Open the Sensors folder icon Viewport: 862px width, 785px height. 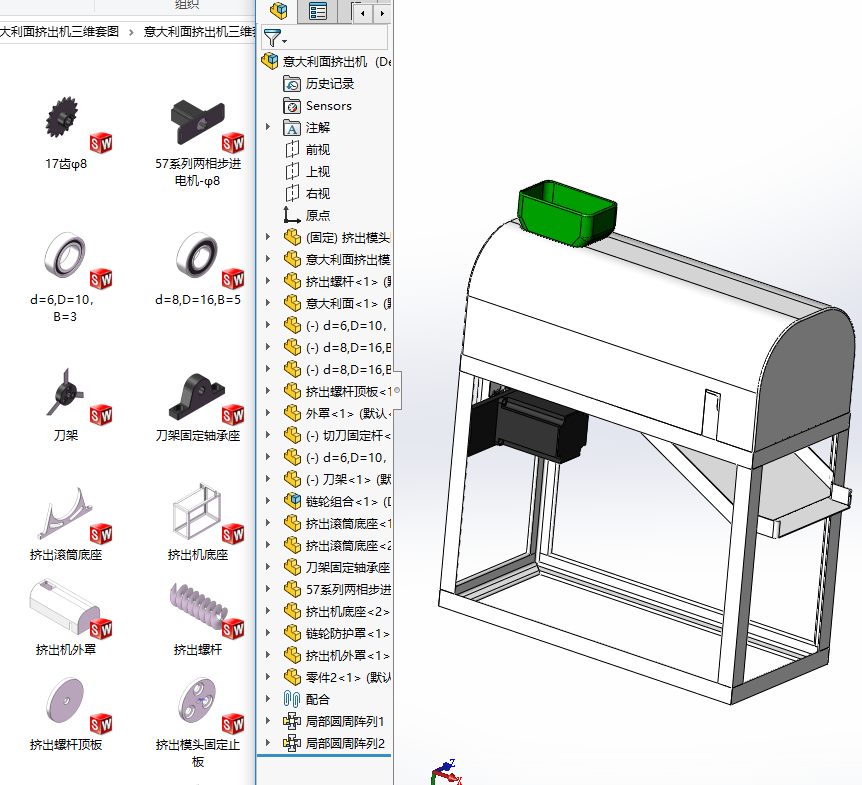(291, 106)
